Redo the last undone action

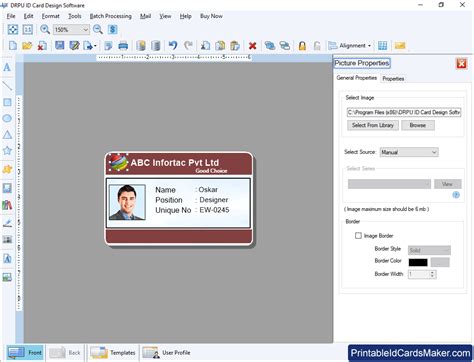click(188, 45)
